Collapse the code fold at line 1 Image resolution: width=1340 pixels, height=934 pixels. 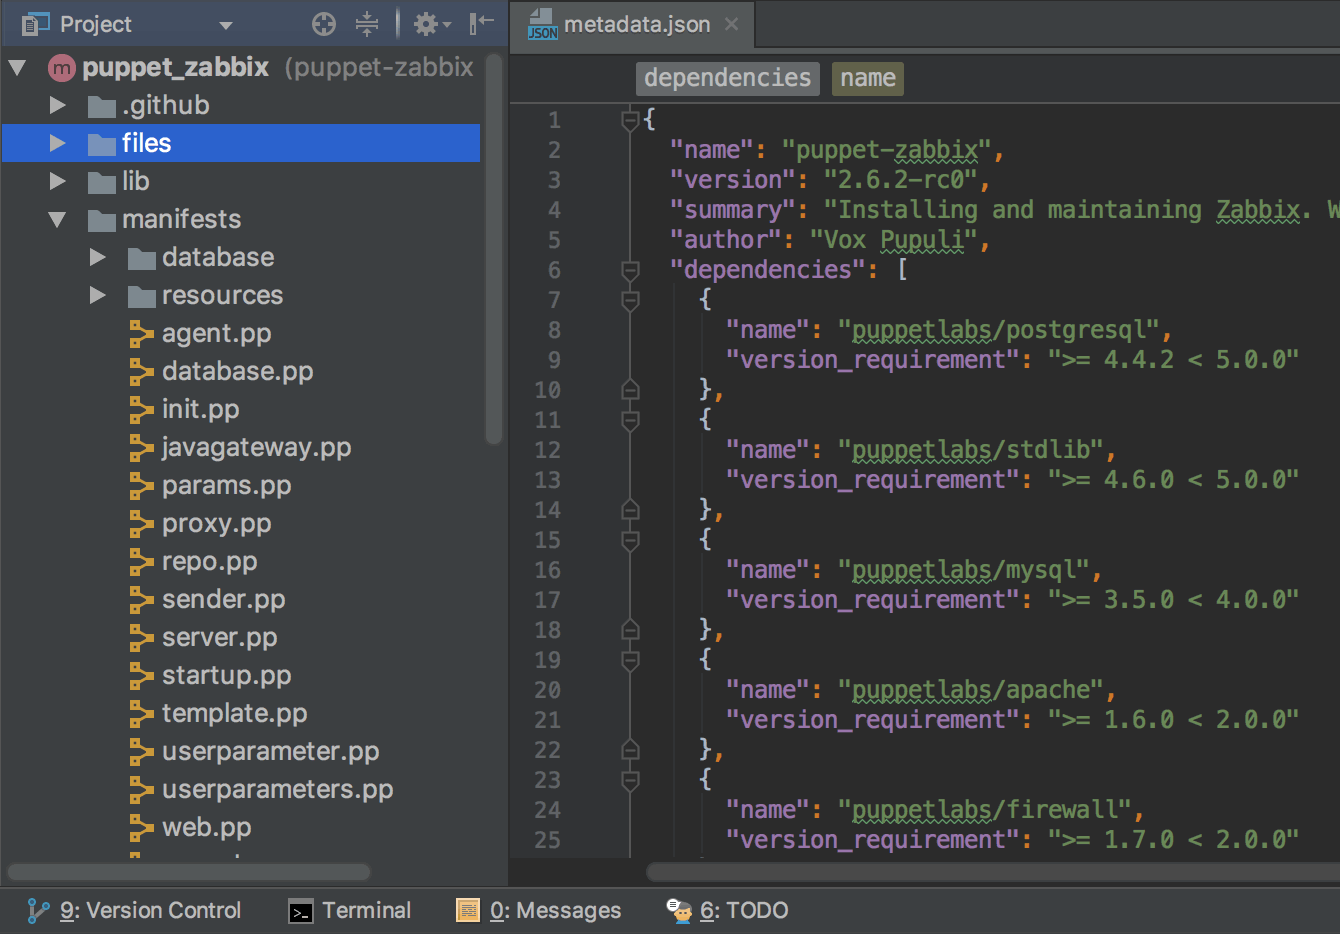pos(630,120)
